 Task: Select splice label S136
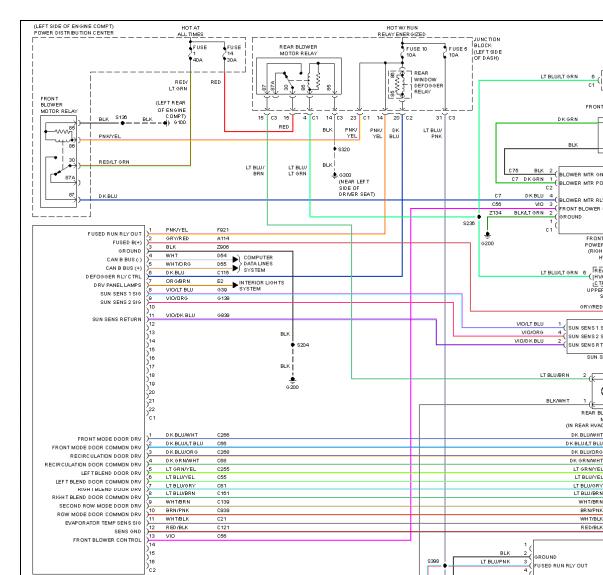[x=121, y=117]
